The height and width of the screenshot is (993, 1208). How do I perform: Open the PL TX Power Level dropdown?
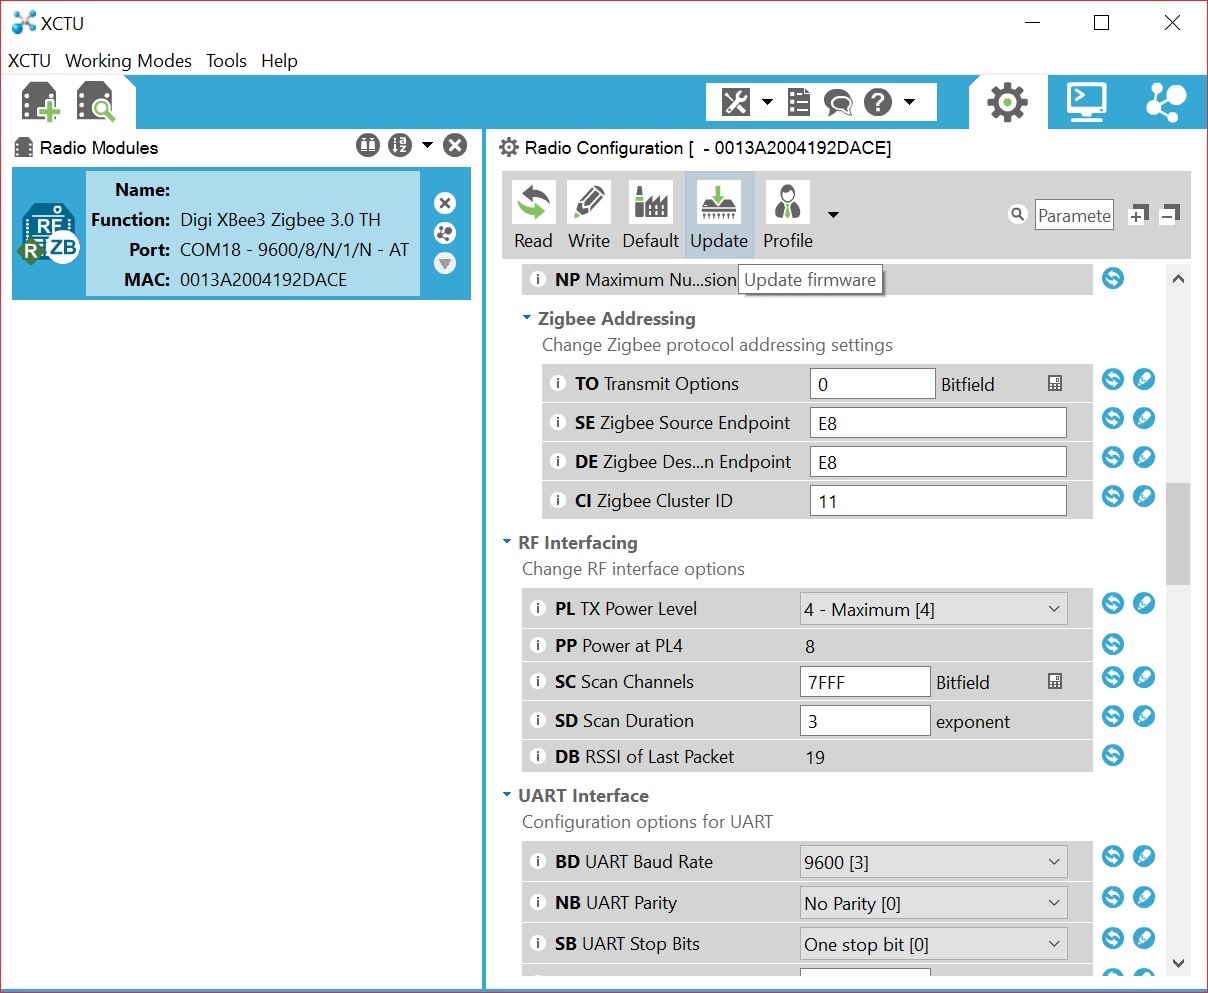coord(934,609)
